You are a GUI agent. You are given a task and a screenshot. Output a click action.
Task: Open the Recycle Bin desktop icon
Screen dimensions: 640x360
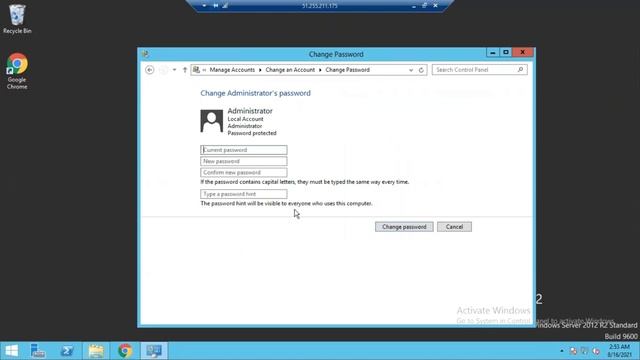pyautogui.click(x=17, y=19)
